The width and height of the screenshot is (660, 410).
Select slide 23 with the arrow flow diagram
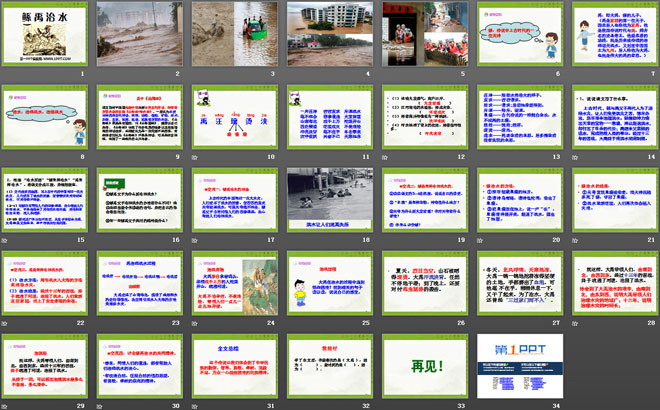click(140, 283)
